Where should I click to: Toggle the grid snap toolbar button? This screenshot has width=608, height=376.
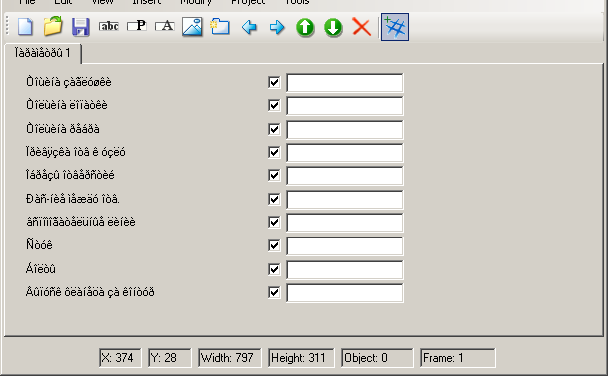pyautogui.click(x=395, y=27)
